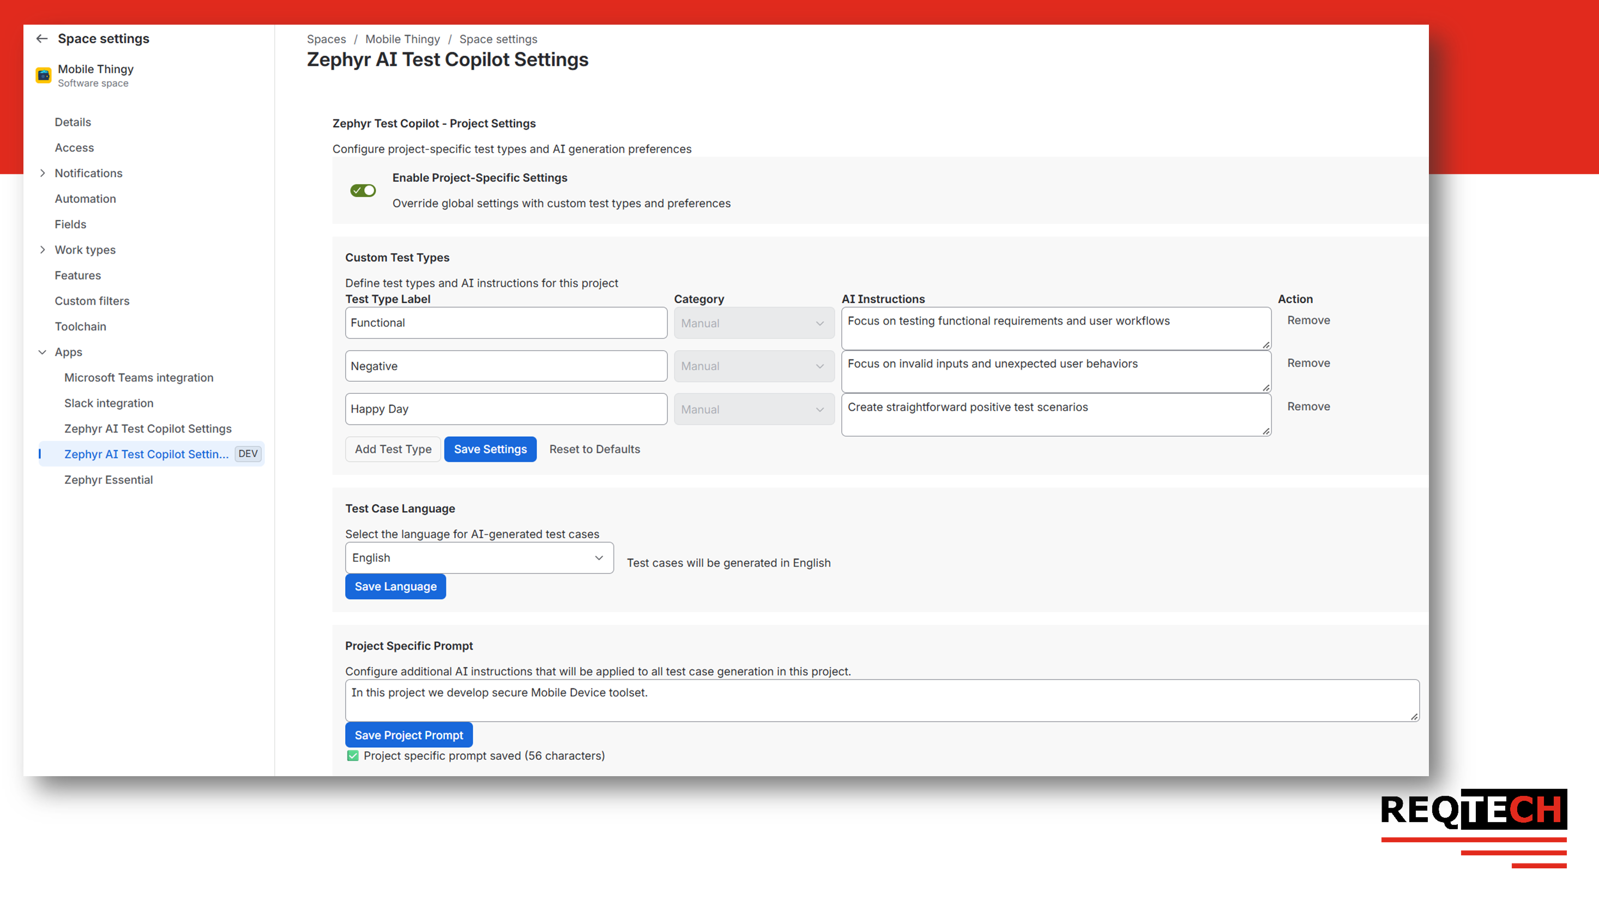Open Details in the sidebar

(73, 122)
